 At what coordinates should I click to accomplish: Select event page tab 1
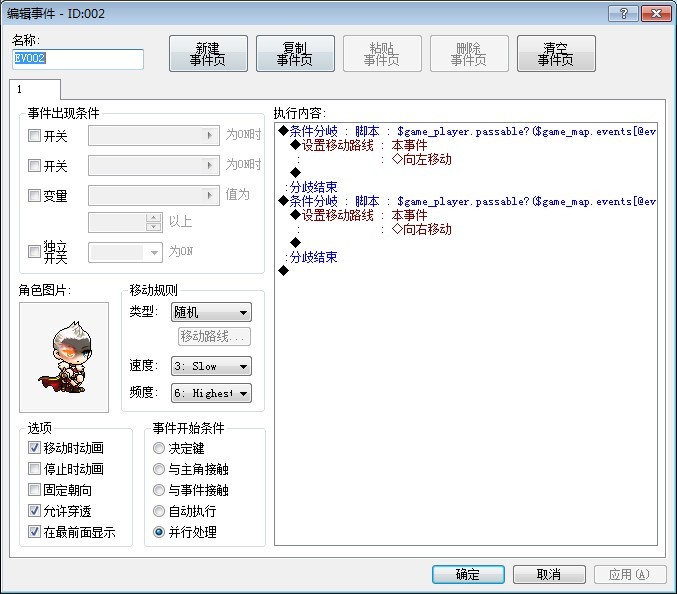click(35, 89)
